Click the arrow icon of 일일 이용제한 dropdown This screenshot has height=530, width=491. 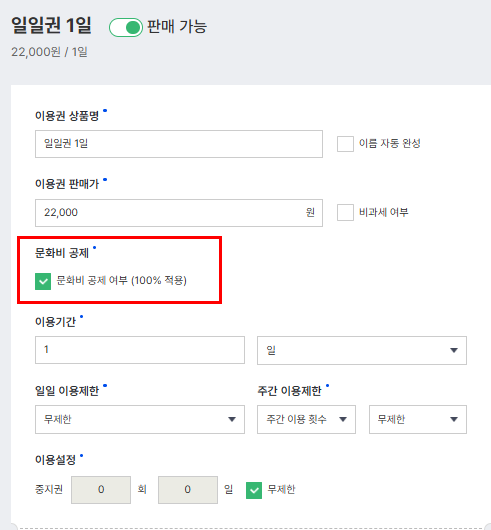[232, 419]
